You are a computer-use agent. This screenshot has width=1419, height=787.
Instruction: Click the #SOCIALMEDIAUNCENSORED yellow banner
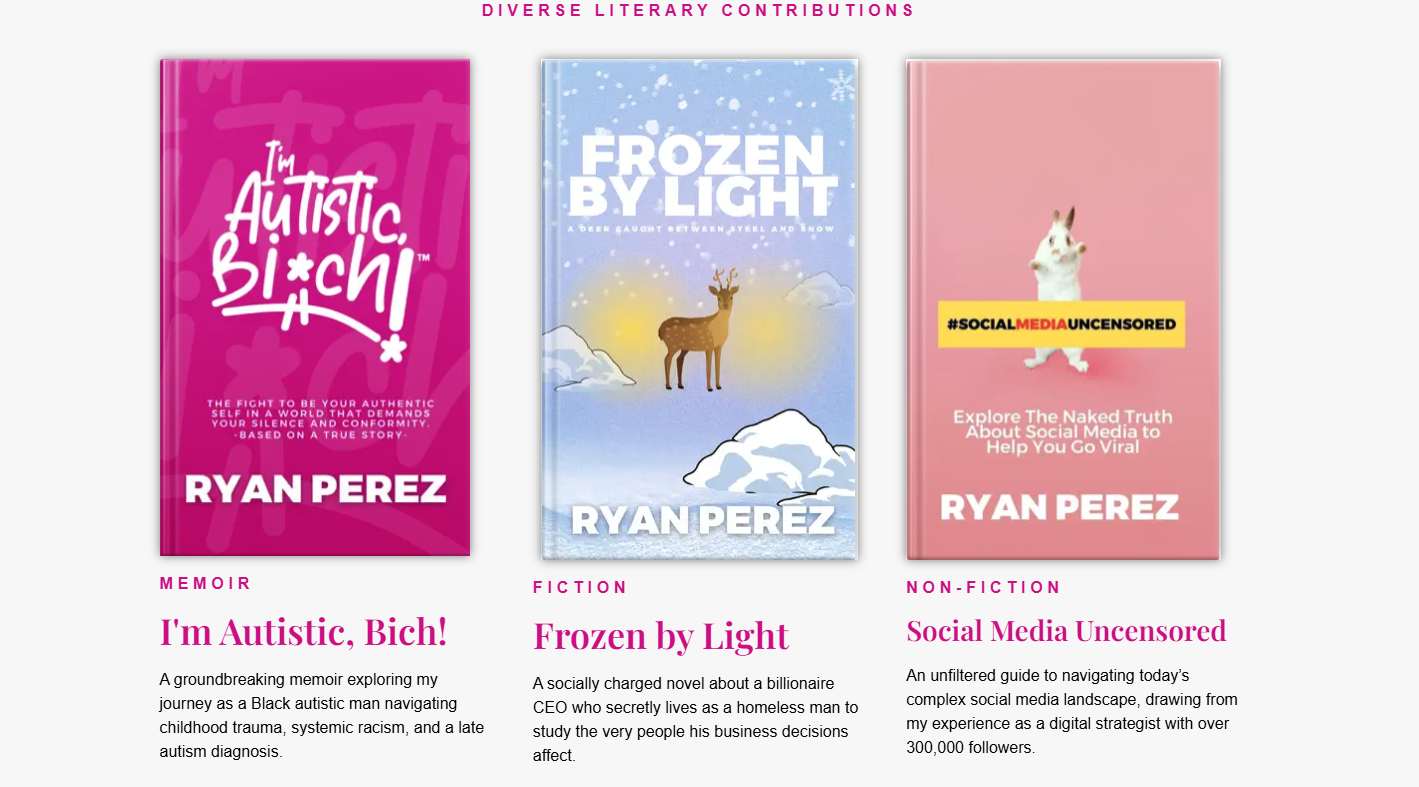[x=1061, y=324]
